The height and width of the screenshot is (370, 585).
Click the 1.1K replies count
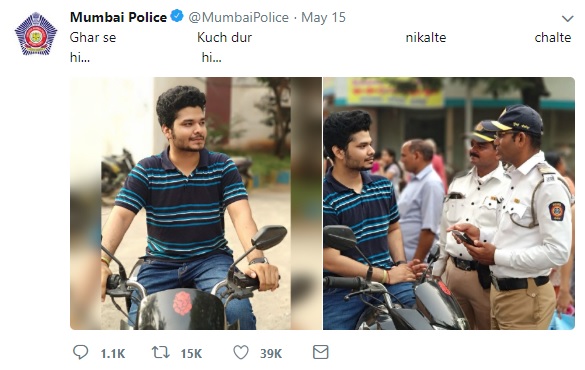[x=113, y=353]
